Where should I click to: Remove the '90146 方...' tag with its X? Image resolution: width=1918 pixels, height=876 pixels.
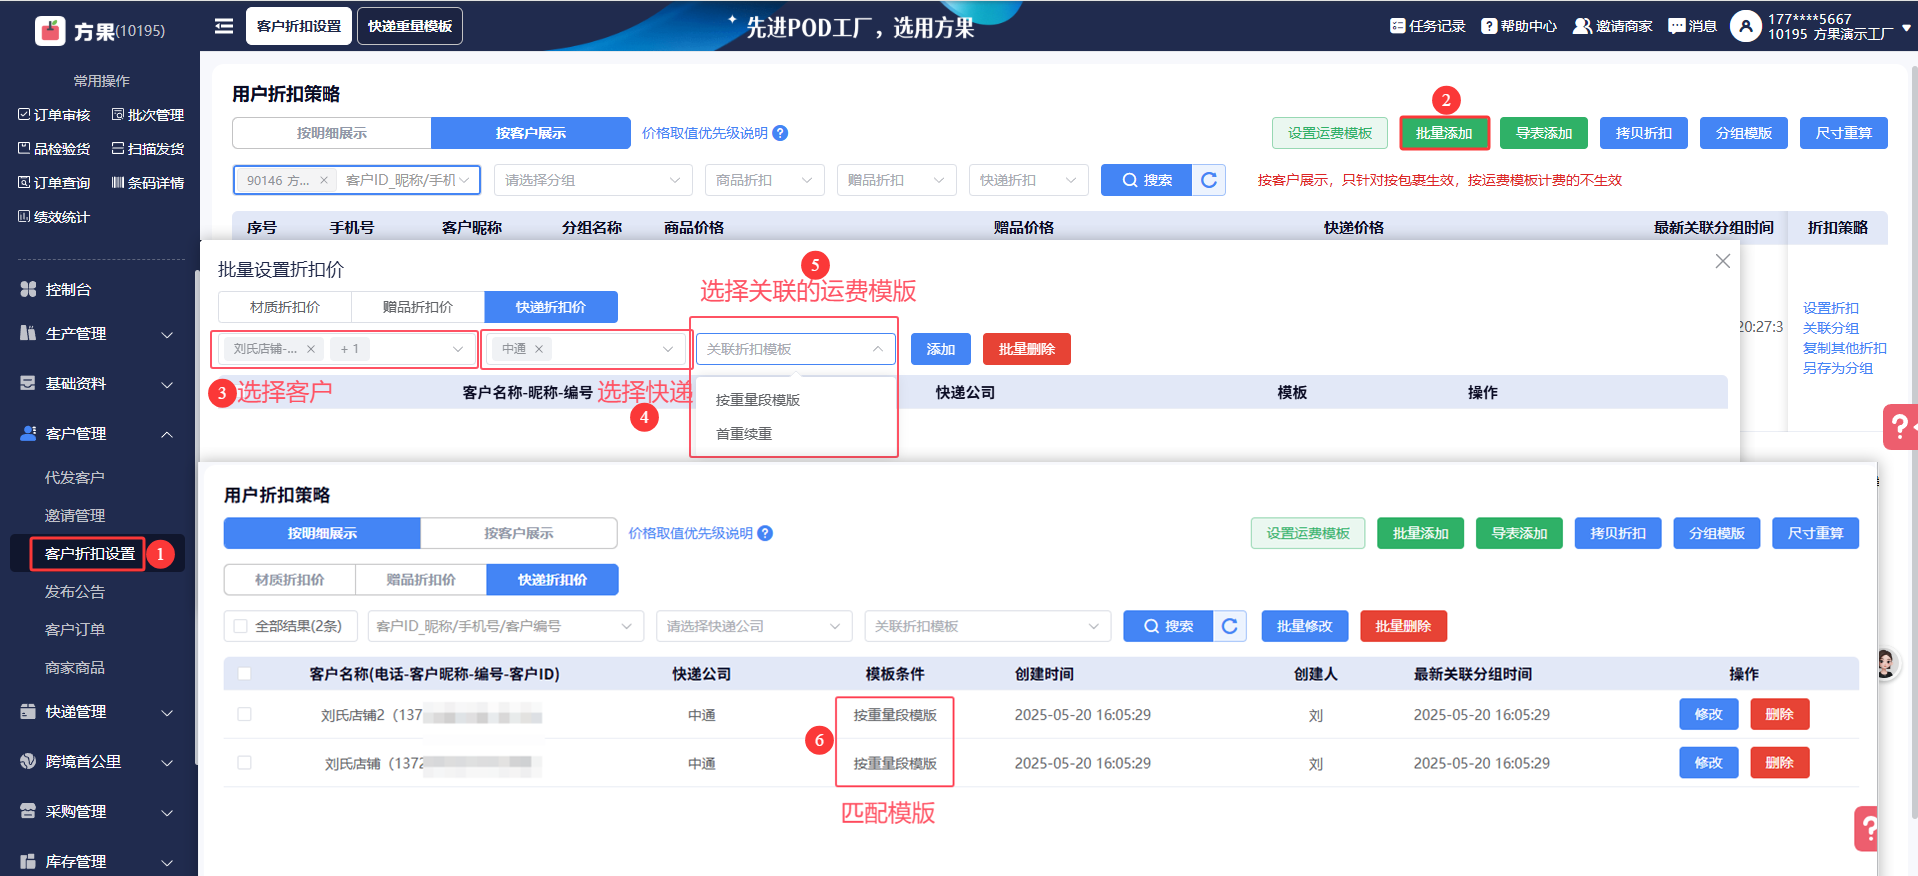[323, 180]
